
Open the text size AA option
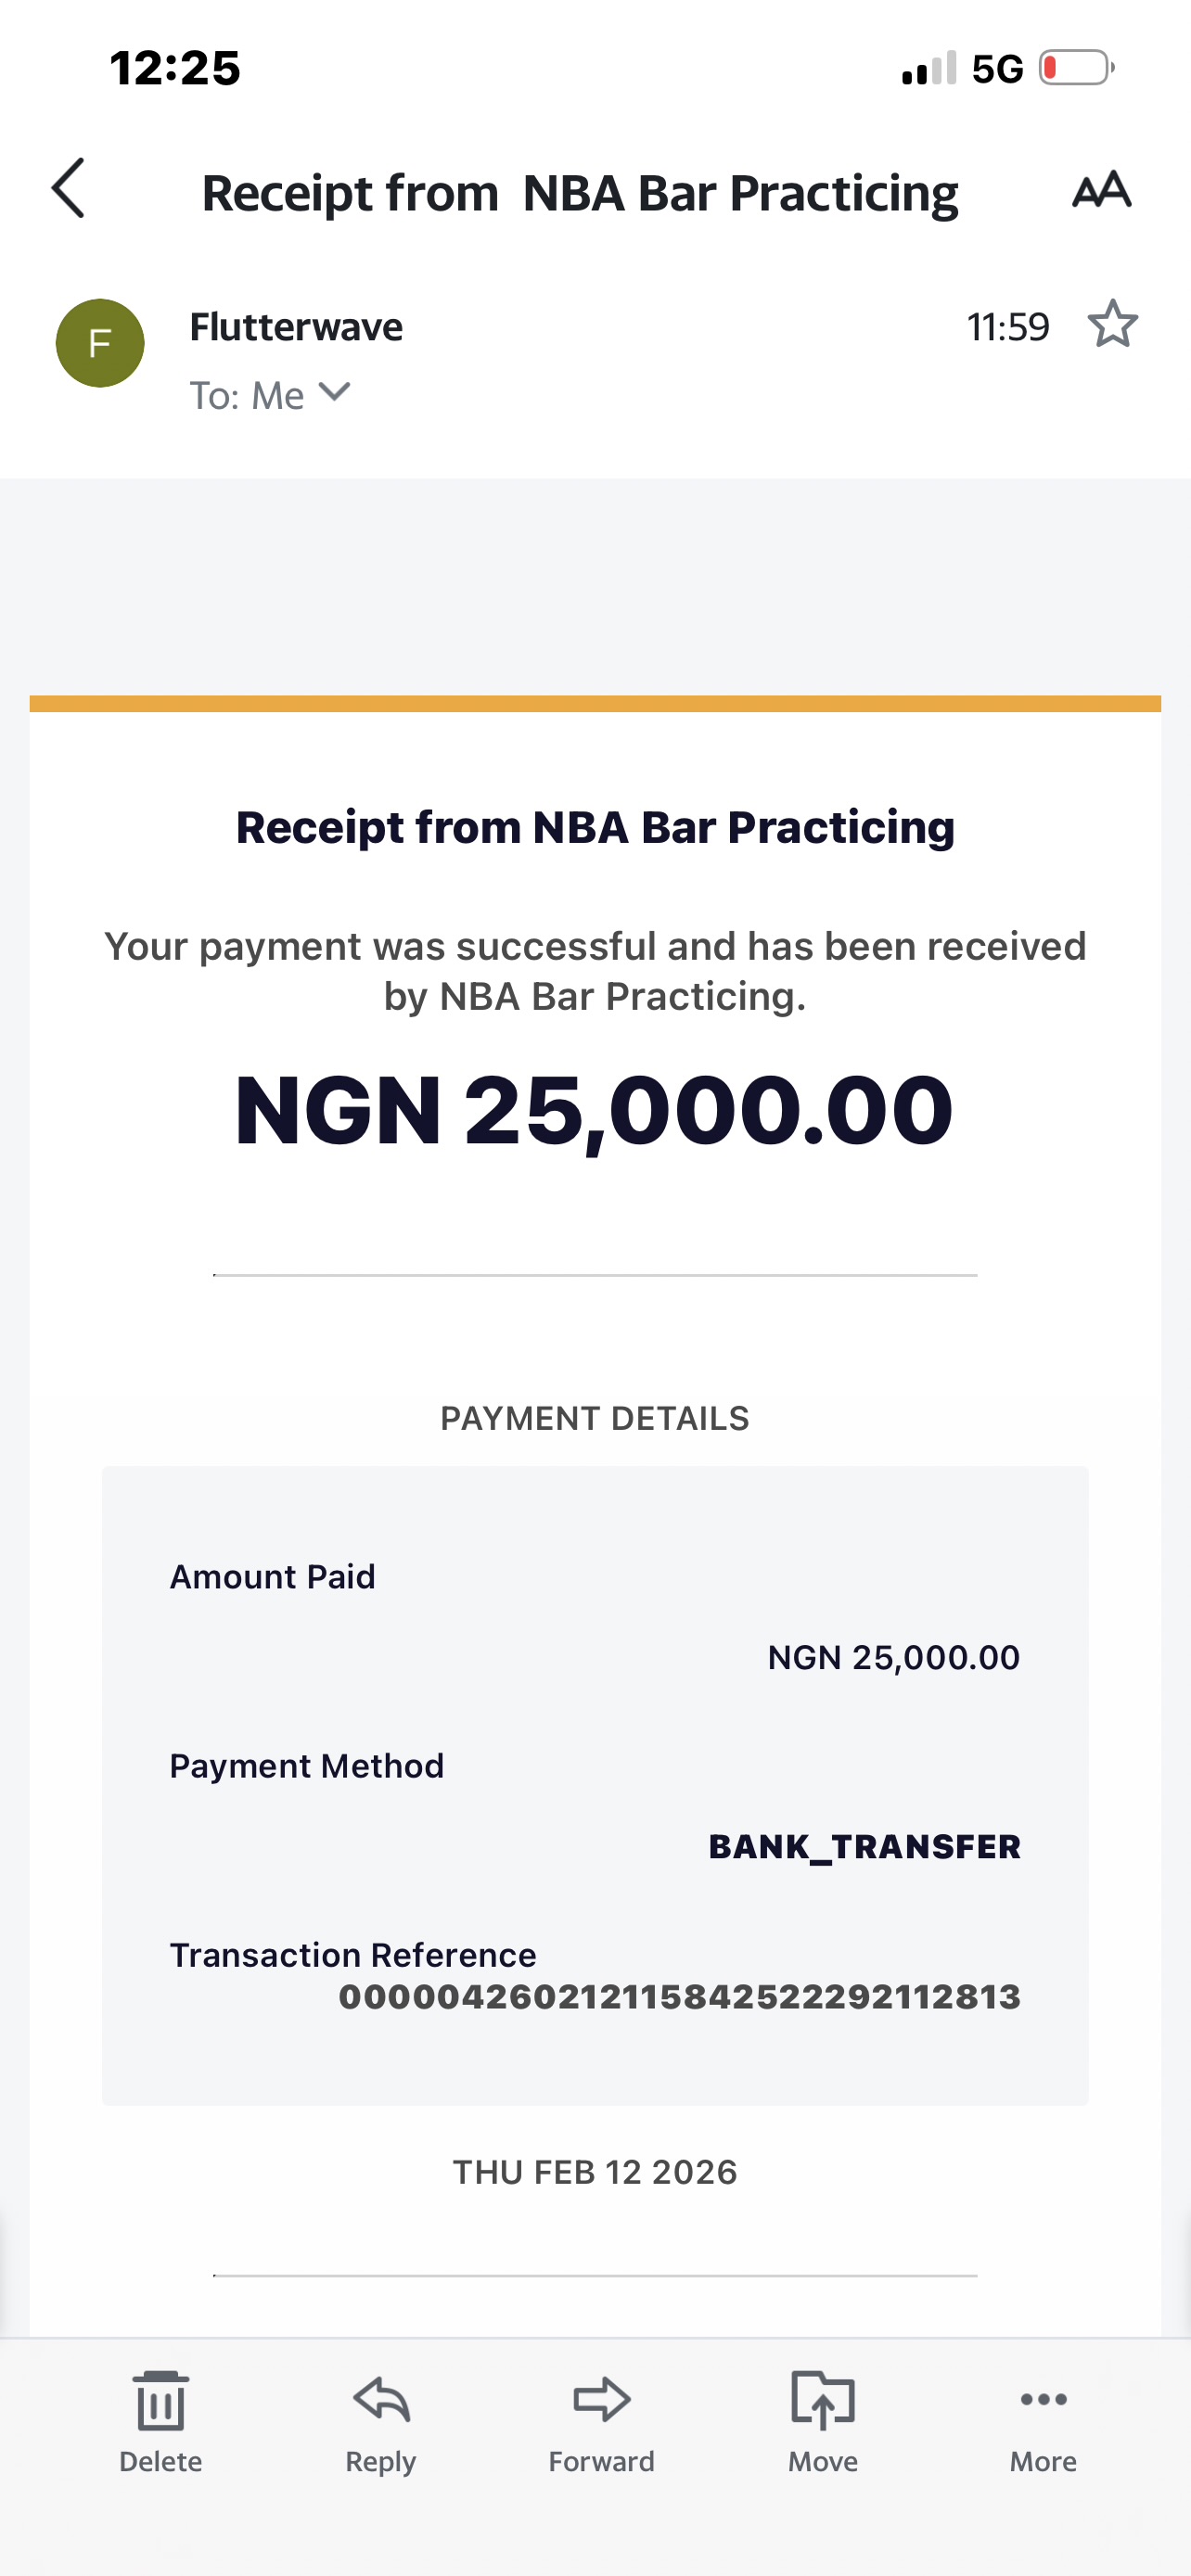coord(1101,189)
